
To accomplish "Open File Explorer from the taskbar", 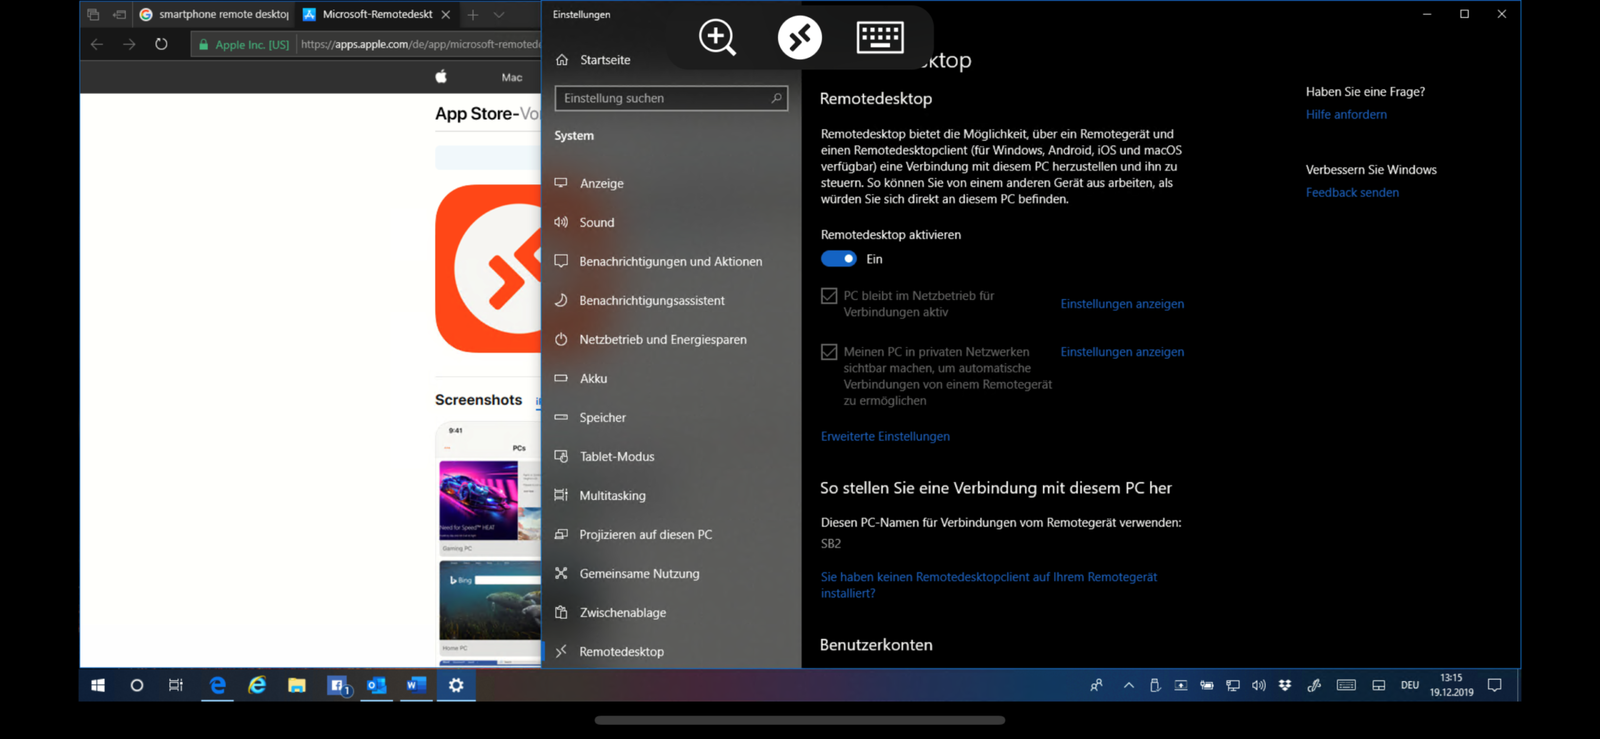I will click(297, 685).
